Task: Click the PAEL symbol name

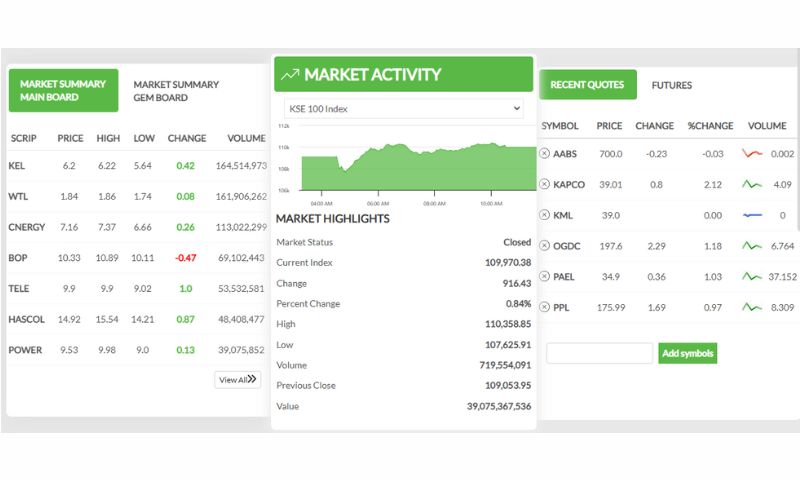Action: (x=564, y=276)
